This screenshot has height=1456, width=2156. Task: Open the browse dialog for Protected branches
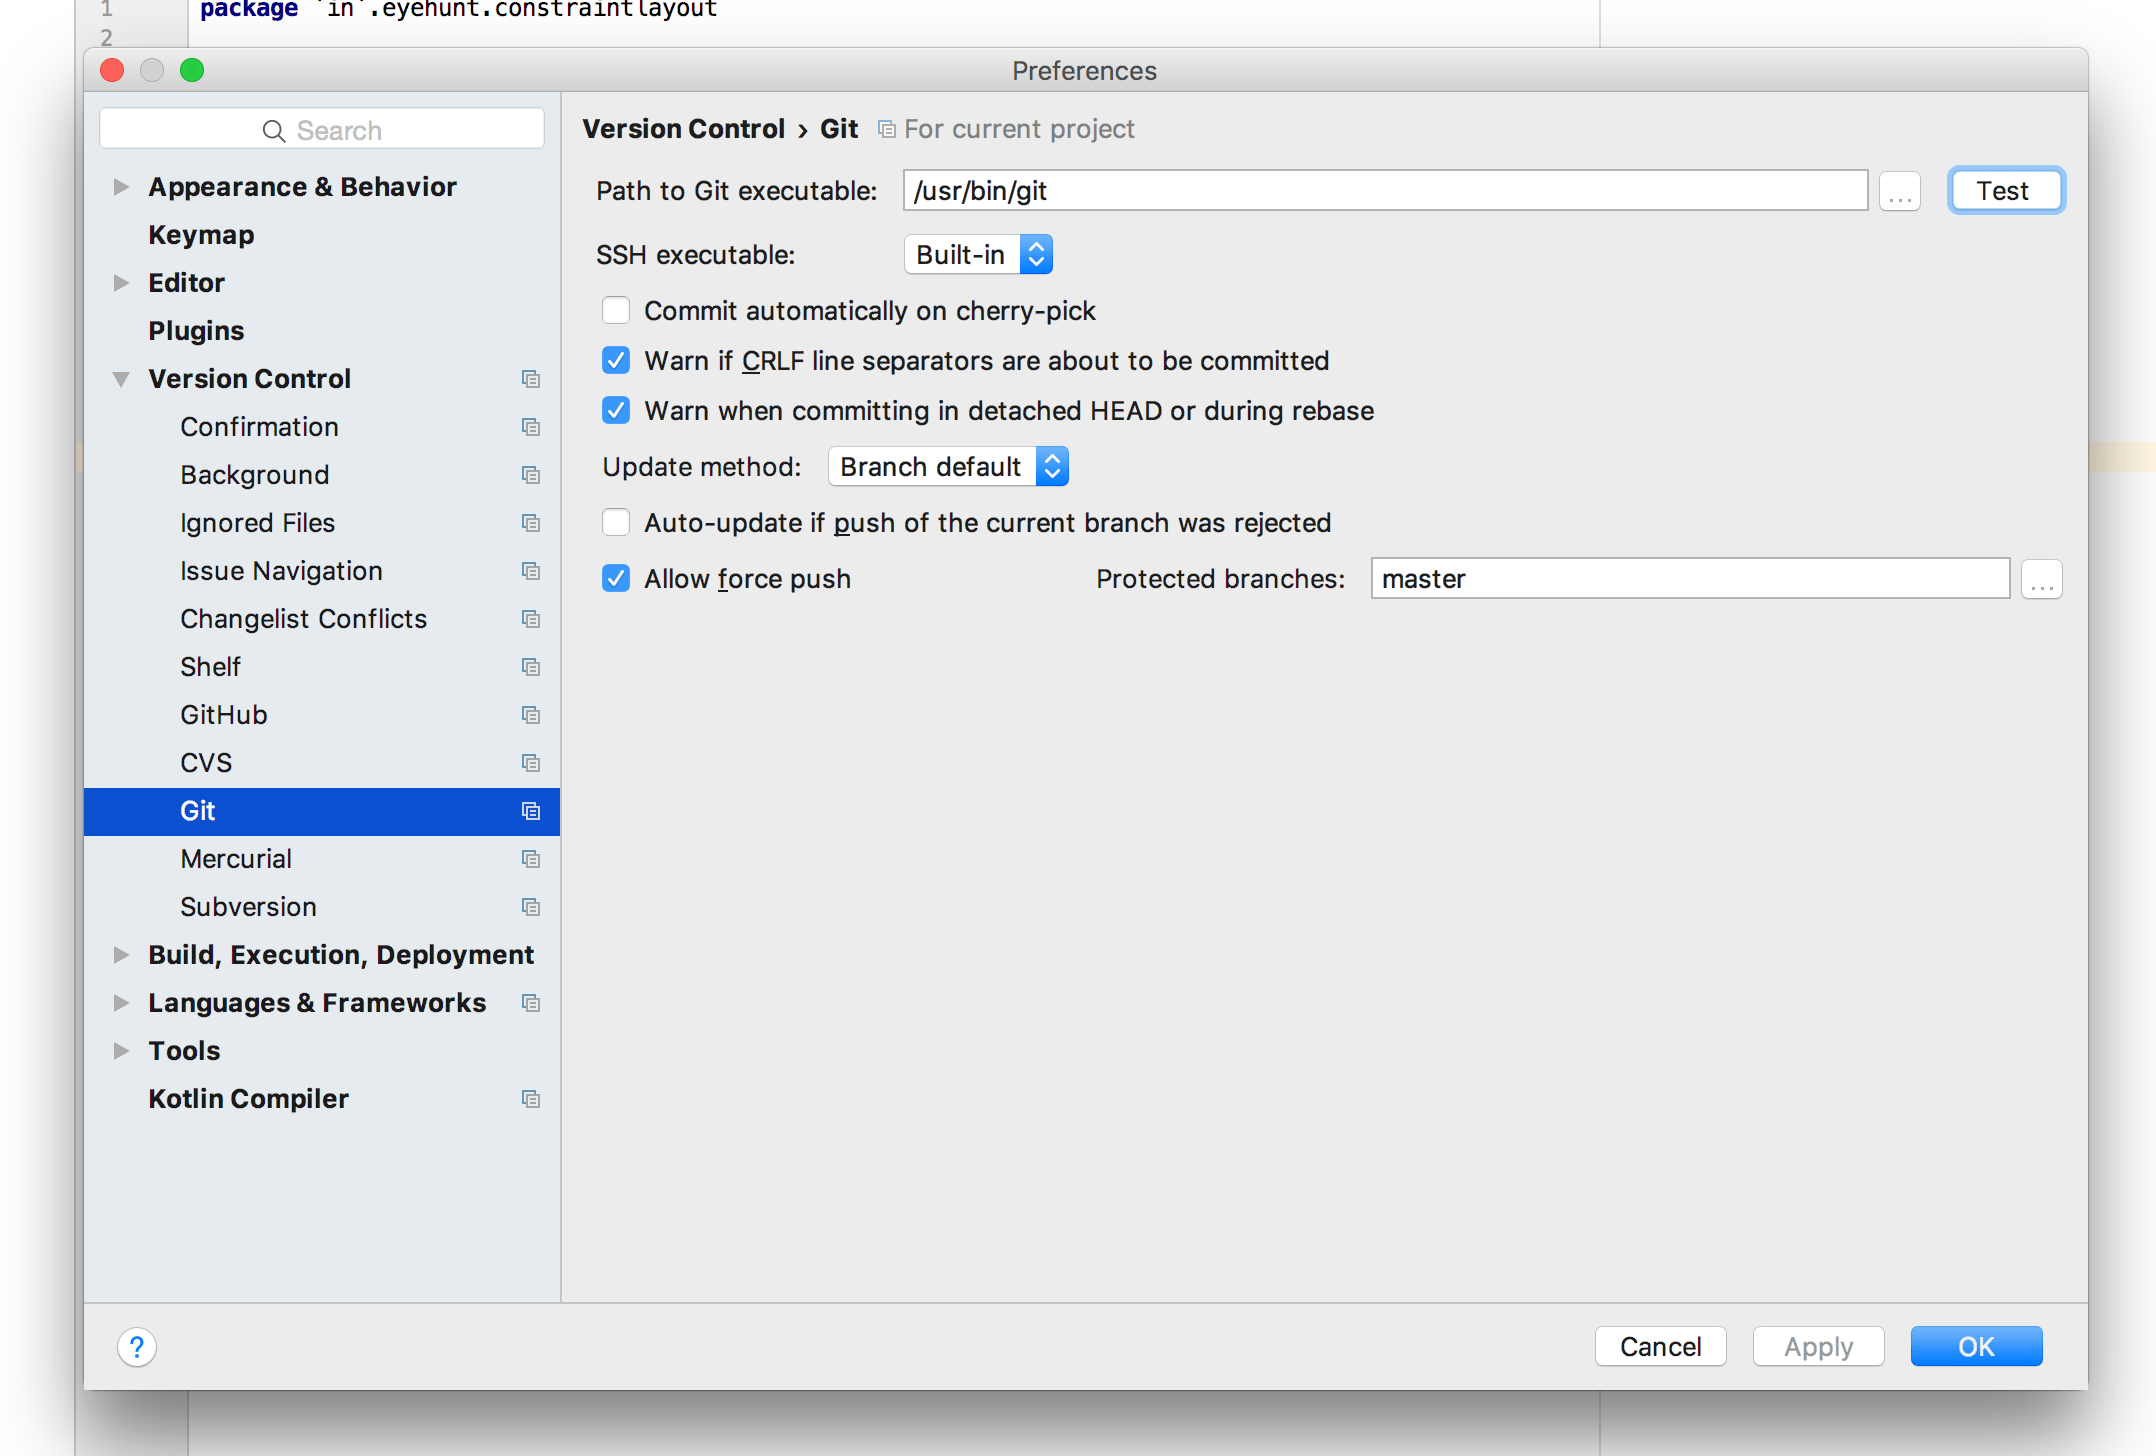[2041, 579]
